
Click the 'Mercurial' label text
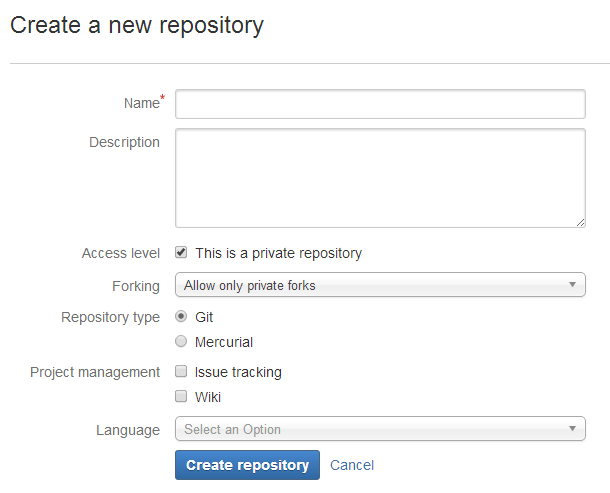point(224,342)
